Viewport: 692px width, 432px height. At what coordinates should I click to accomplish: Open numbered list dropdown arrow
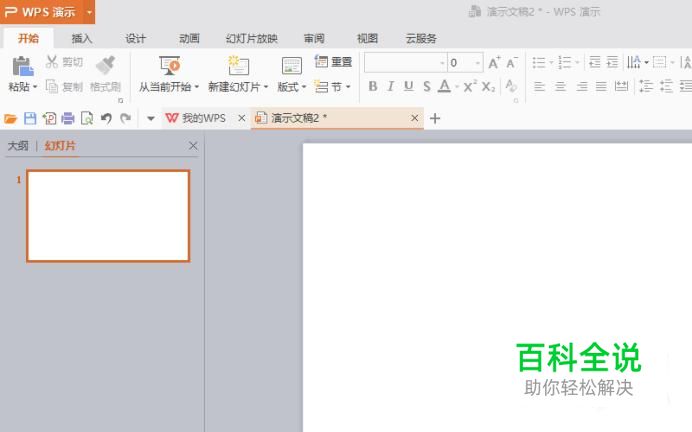coord(577,63)
